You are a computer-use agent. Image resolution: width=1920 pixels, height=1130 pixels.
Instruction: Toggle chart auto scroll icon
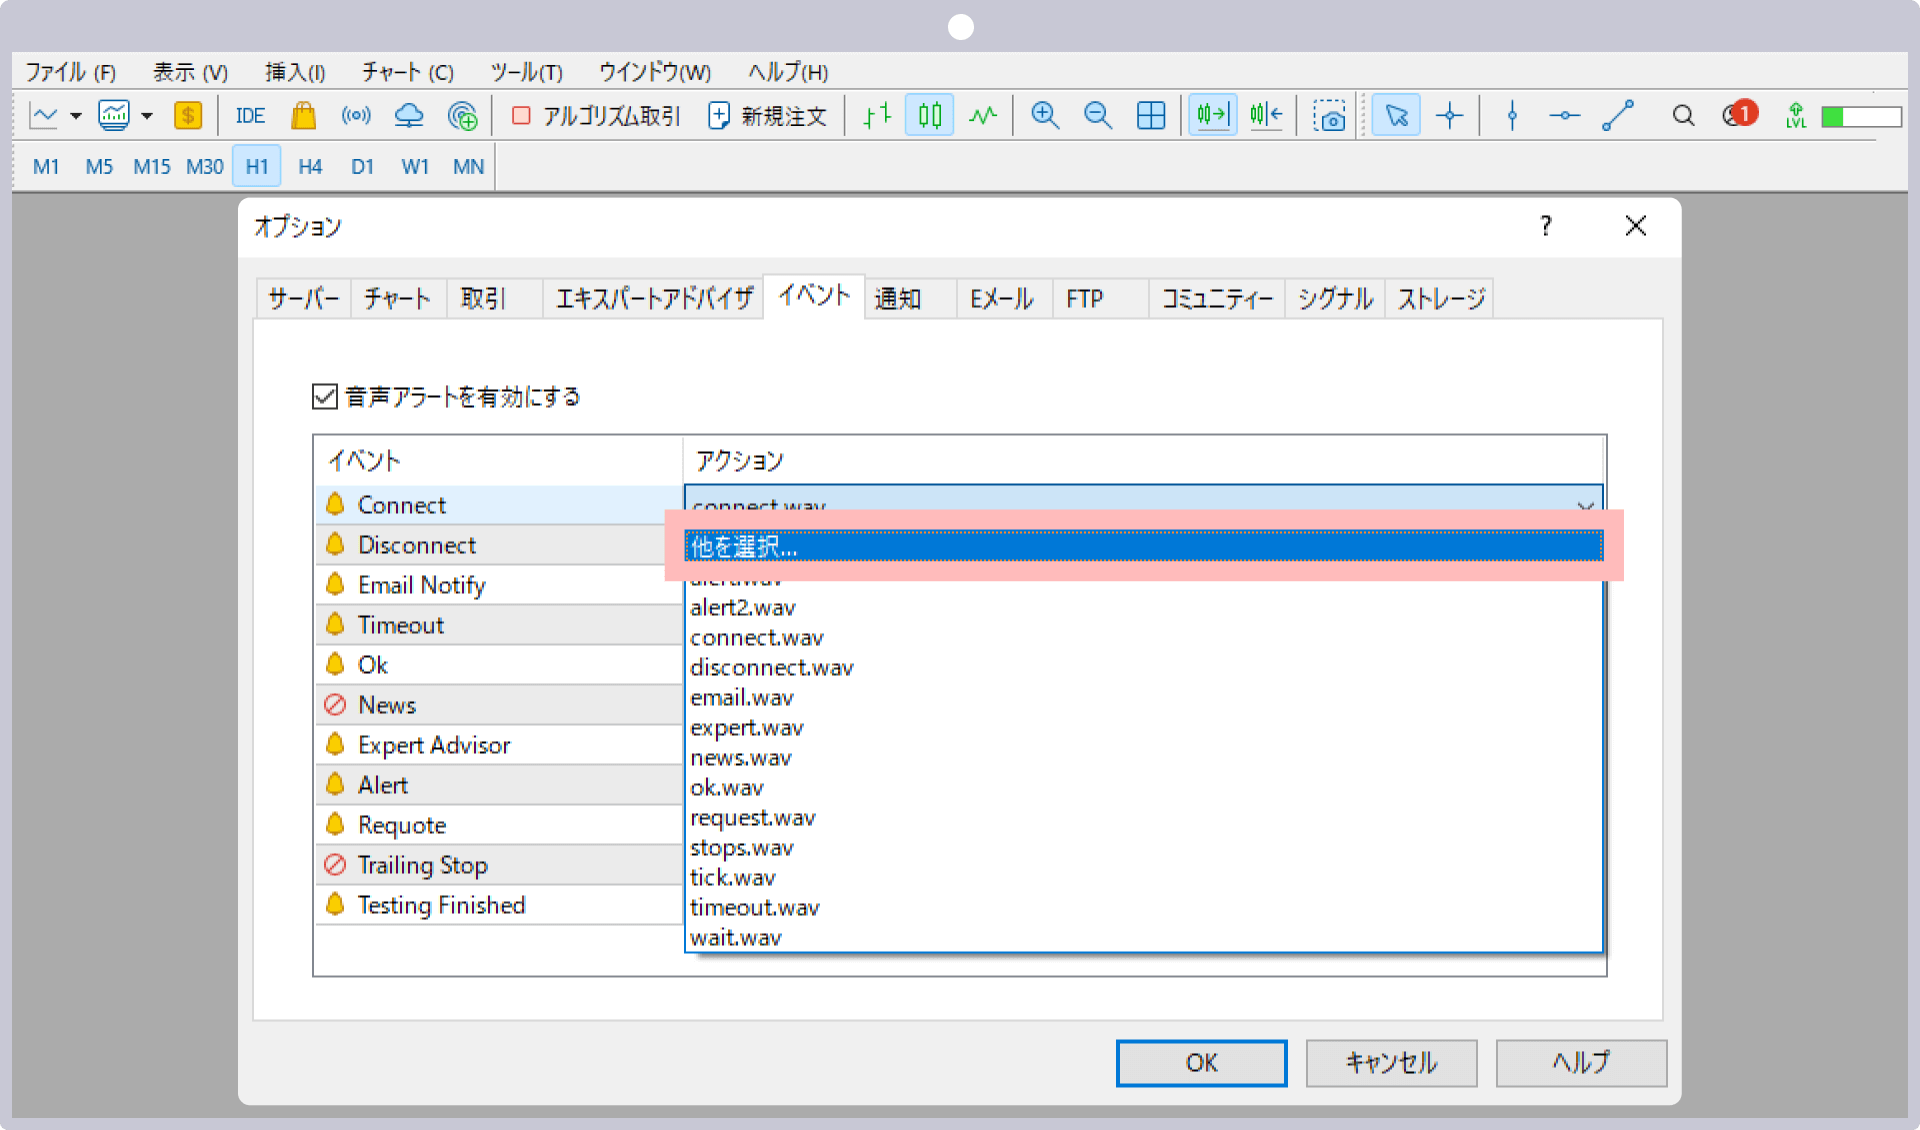(x=1212, y=116)
